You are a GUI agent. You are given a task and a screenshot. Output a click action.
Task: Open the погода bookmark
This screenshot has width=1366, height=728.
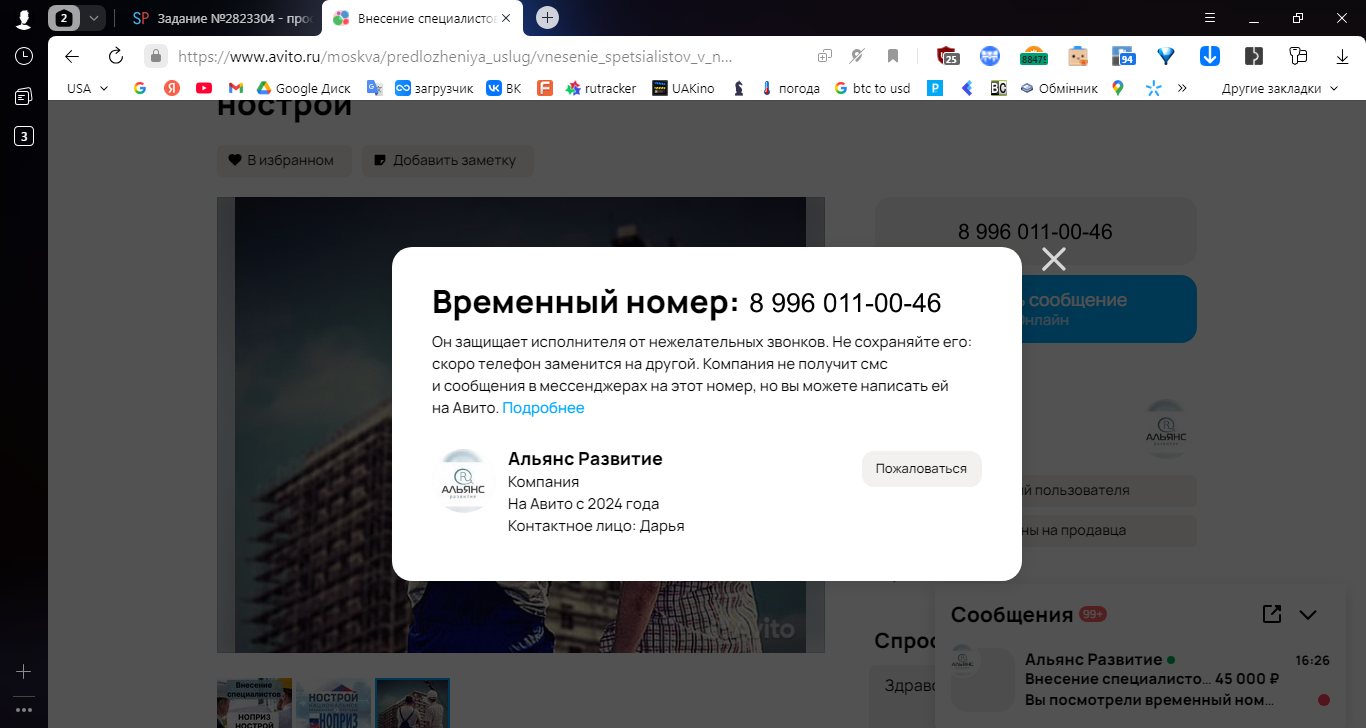(790, 88)
